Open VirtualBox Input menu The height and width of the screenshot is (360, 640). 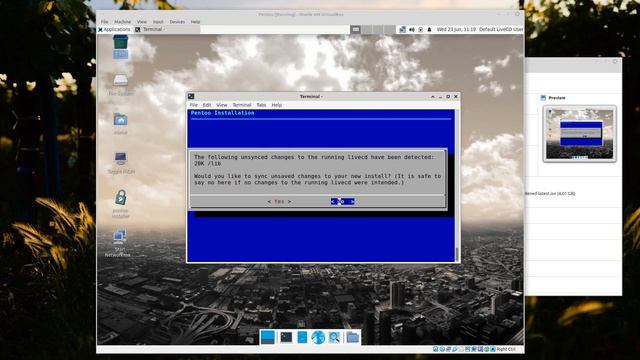point(158,22)
